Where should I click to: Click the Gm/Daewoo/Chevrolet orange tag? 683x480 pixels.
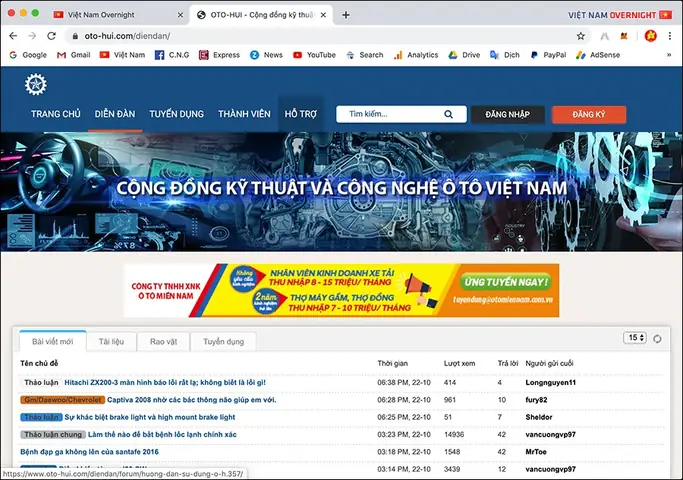point(62,400)
